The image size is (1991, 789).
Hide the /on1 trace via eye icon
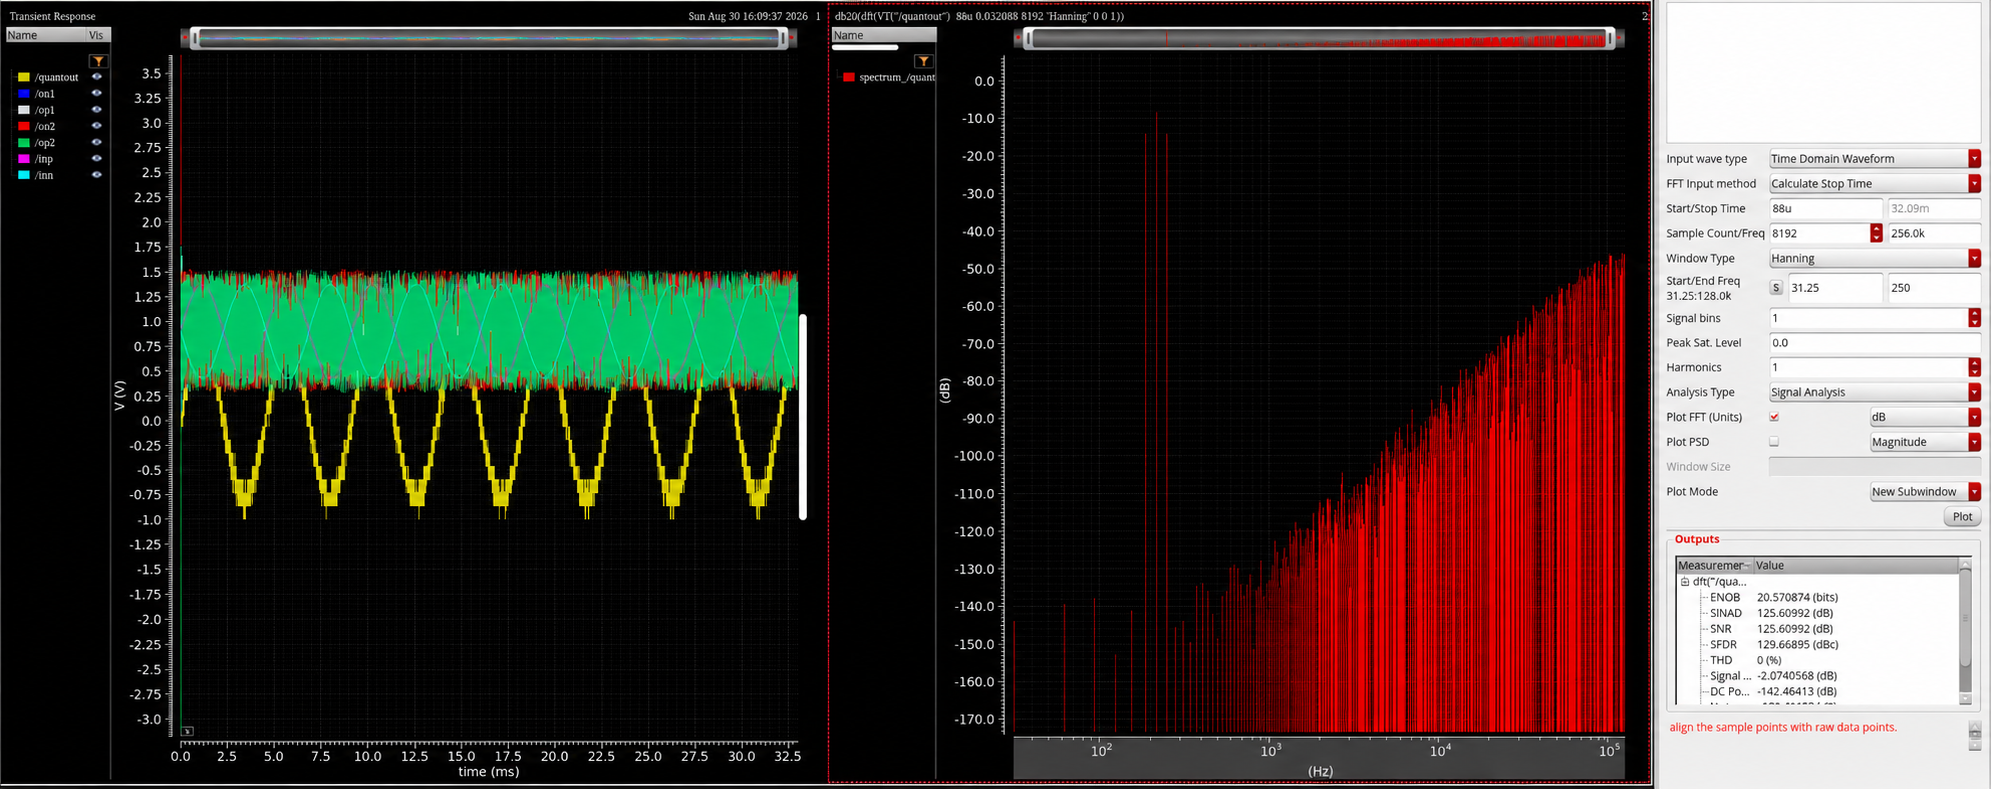click(97, 93)
